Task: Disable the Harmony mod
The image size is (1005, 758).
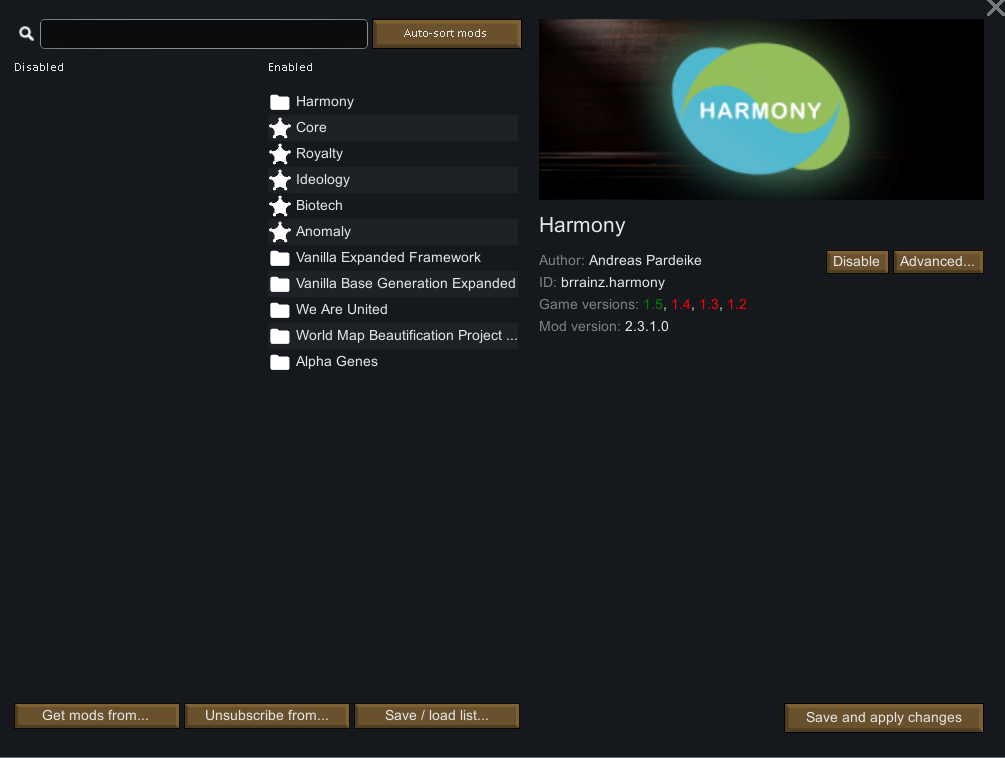Action: tap(856, 262)
